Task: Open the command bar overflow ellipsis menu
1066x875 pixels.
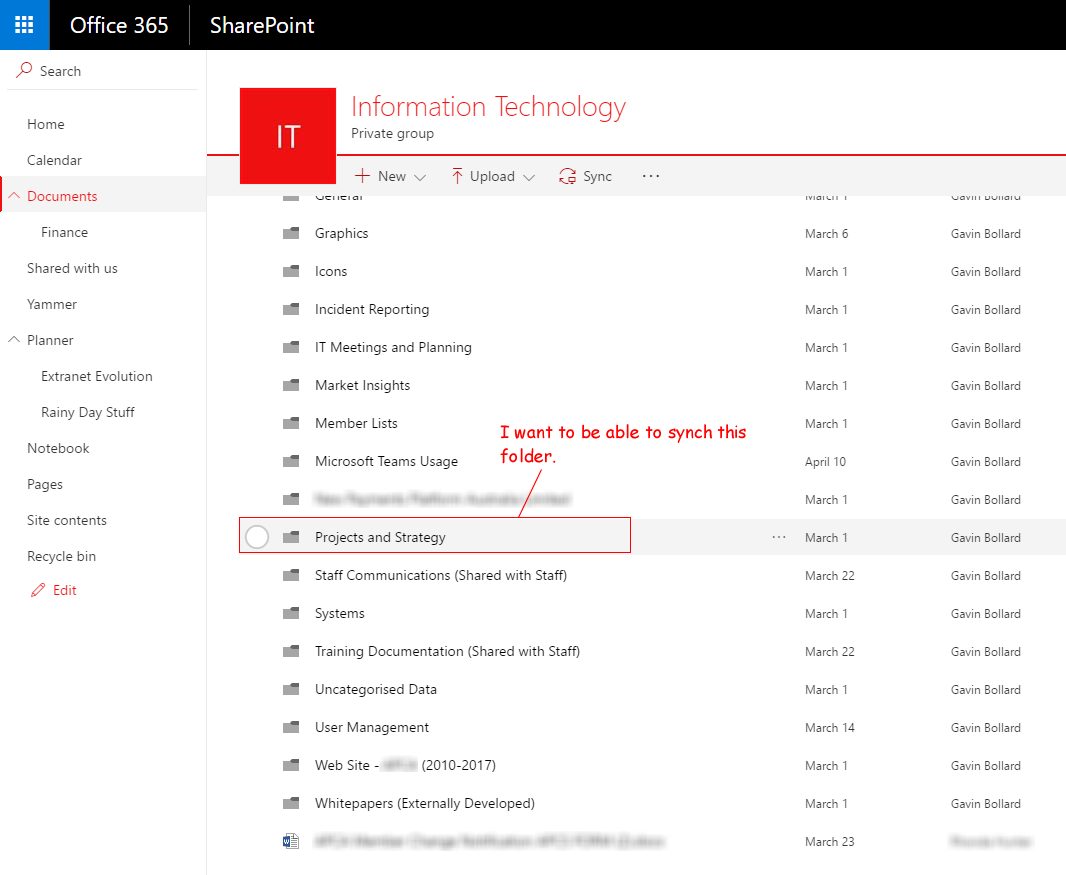Action: click(x=650, y=176)
